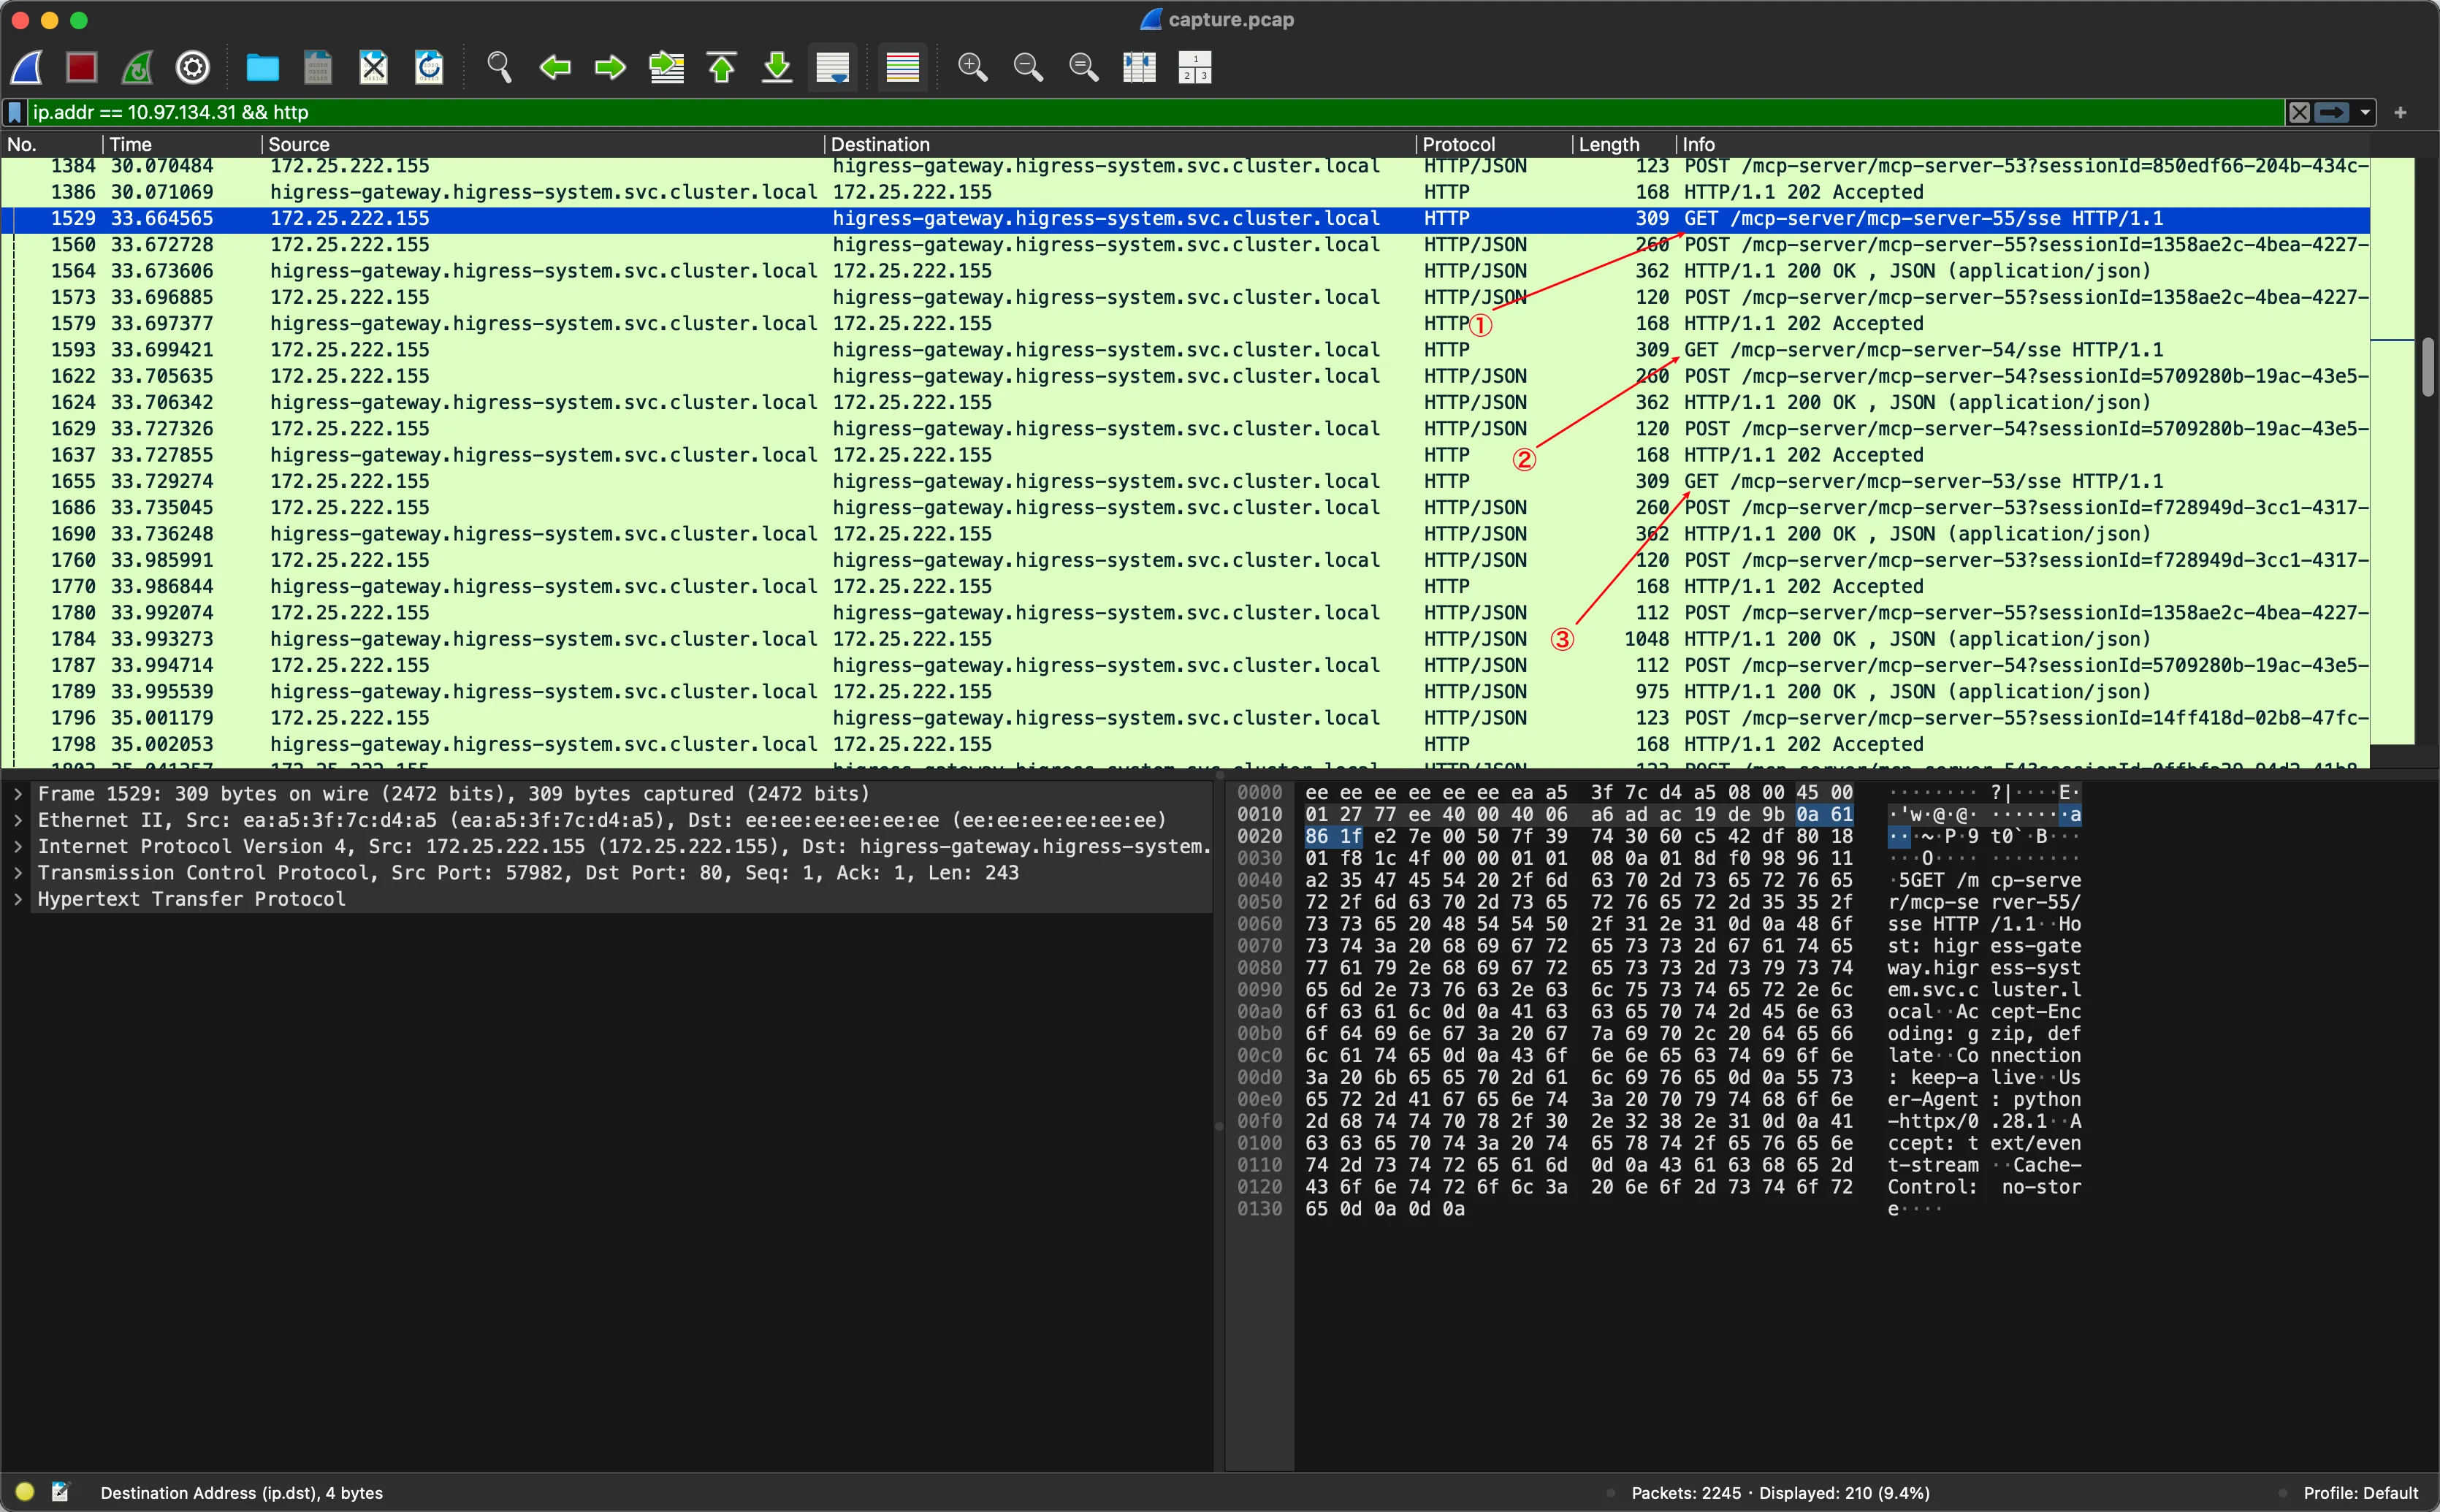Select packet 1529 GET mcp-server-55/sse
This screenshot has height=1512, width=2440.
click(x=1185, y=218)
